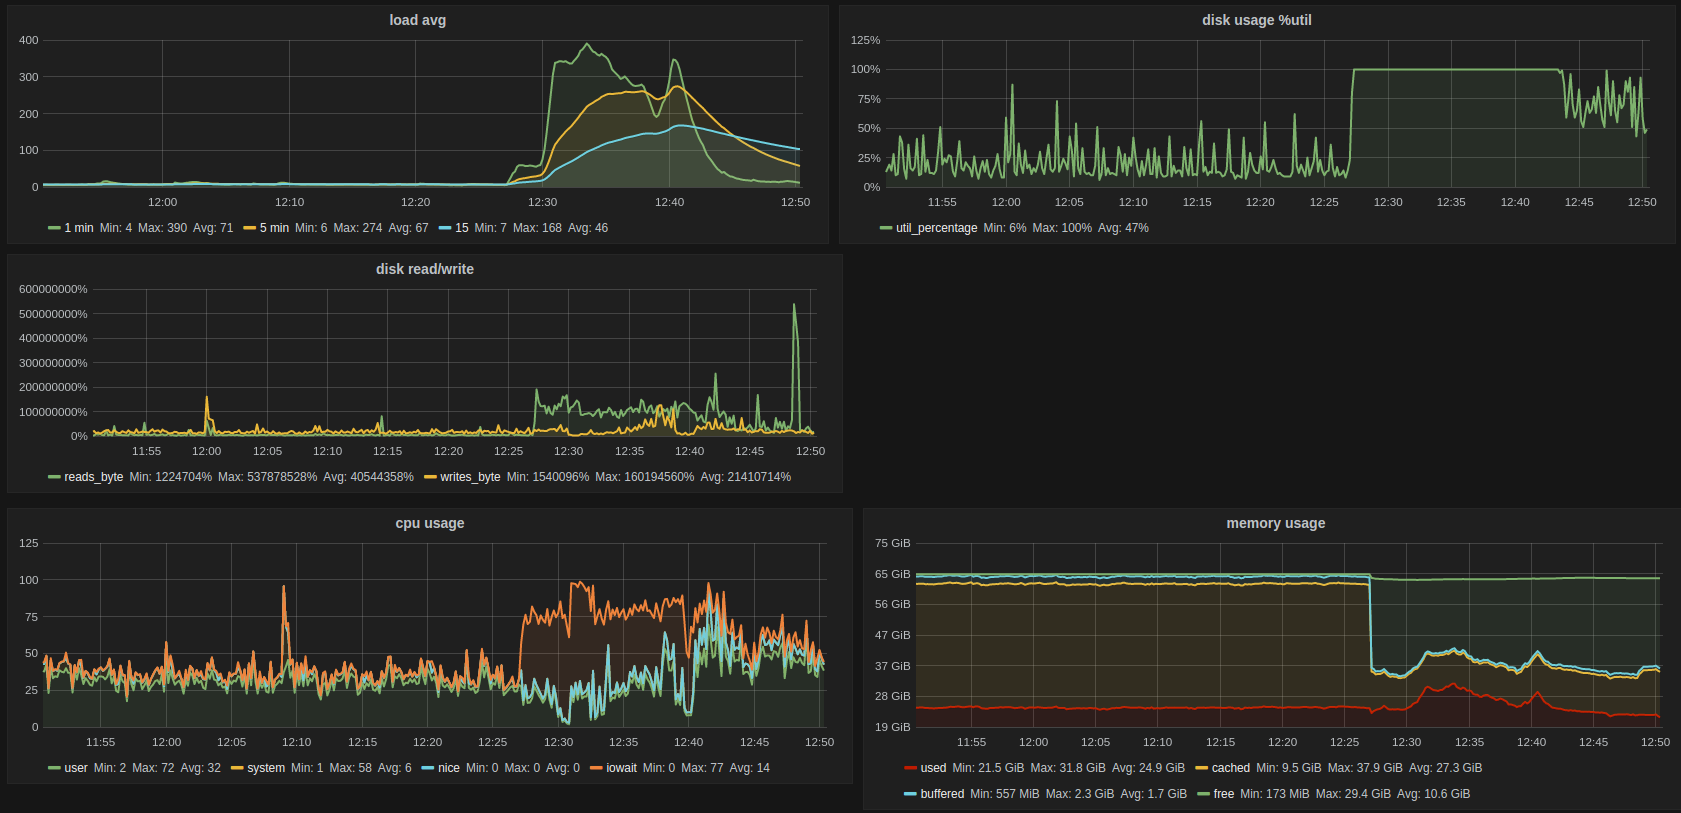The height and width of the screenshot is (813, 1681).
Task: Open the disk read/write panel title menu
Action: tap(424, 269)
